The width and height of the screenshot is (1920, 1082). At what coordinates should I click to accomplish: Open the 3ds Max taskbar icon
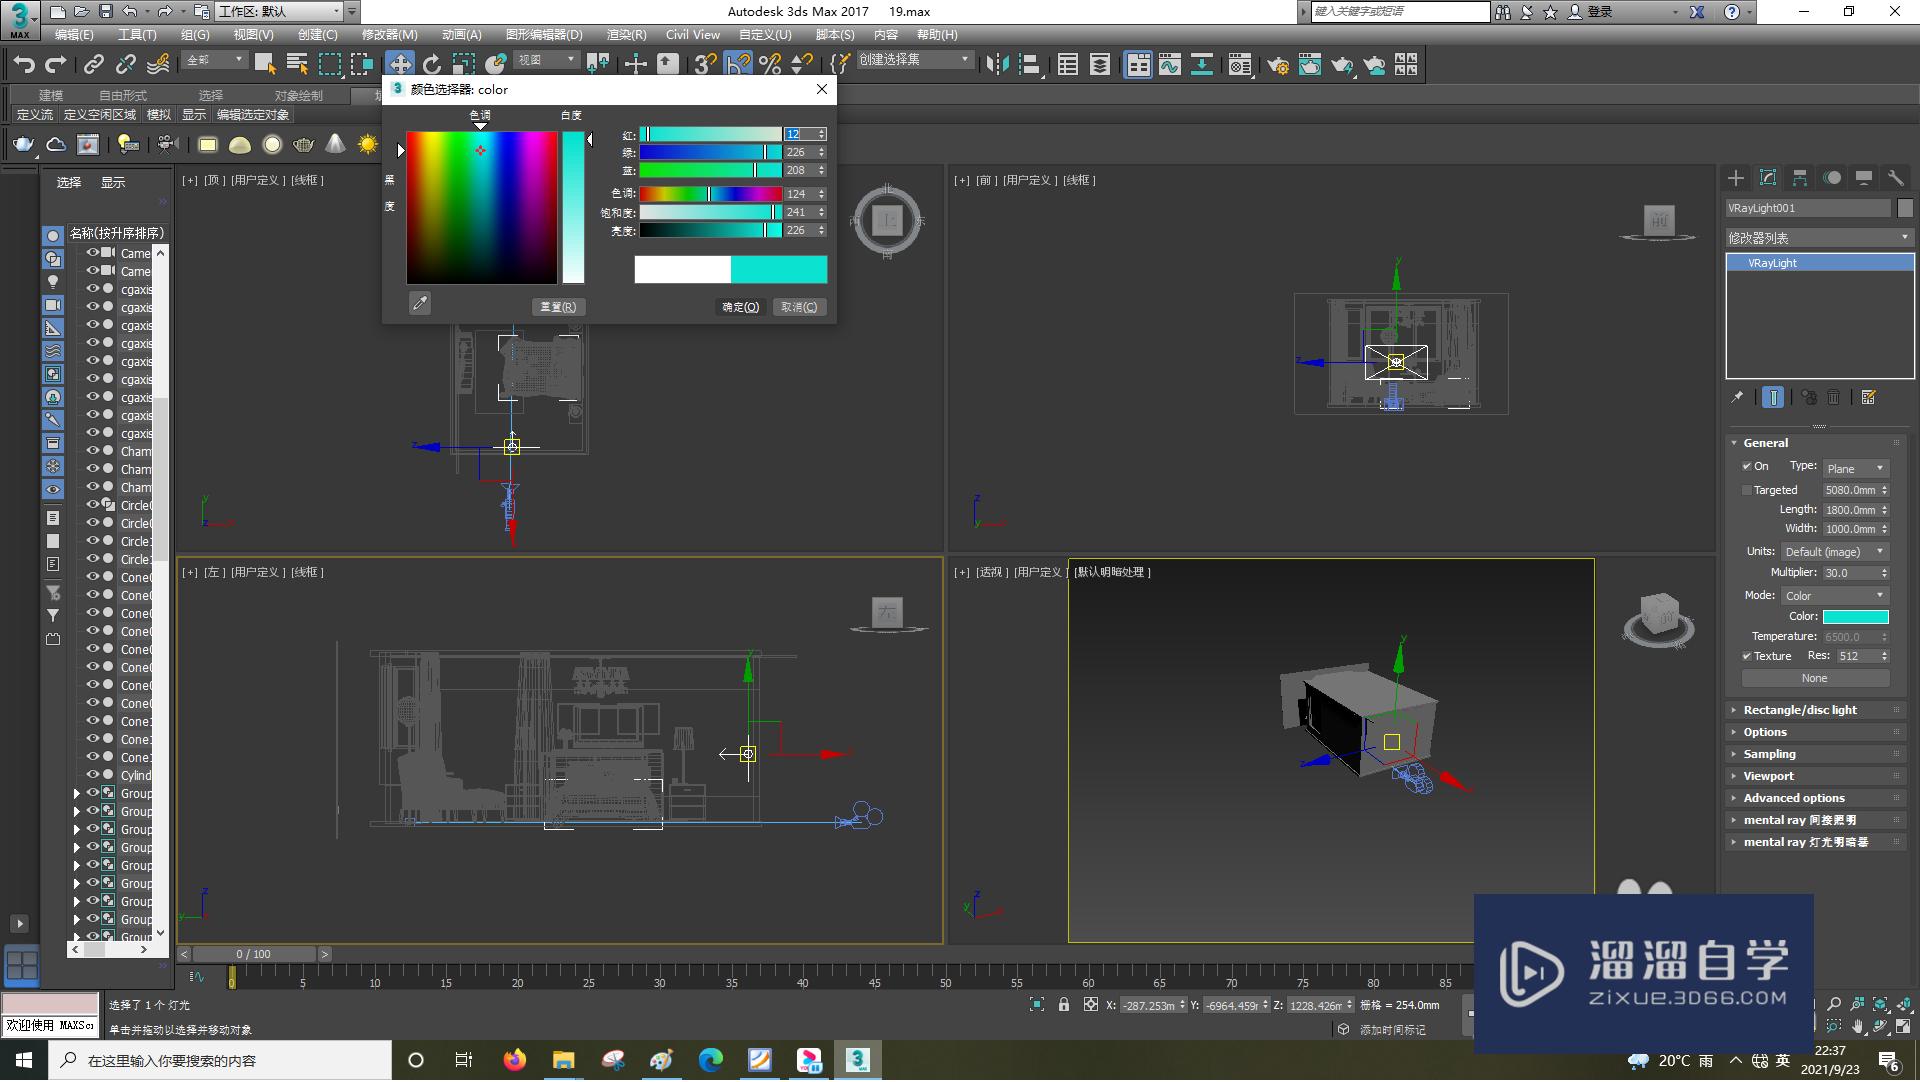click(x=857, y=1060)
